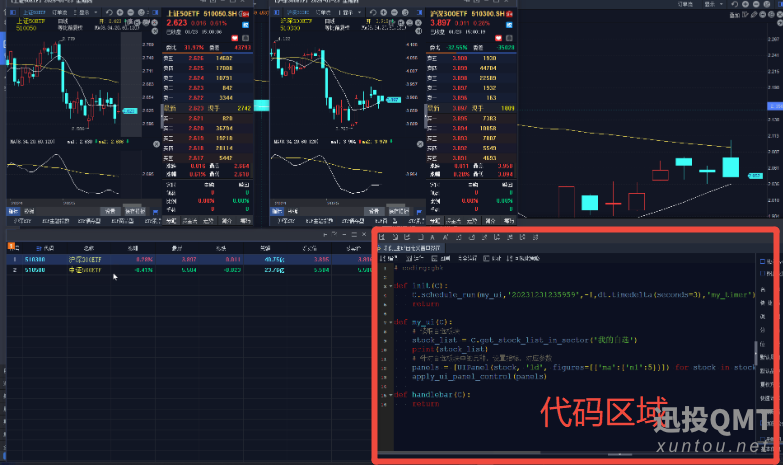This screenshot has width=783, height=465.
Task: Open 显示 dropdown in 上证50ETF chart toolbar
Action: (86, 12)
